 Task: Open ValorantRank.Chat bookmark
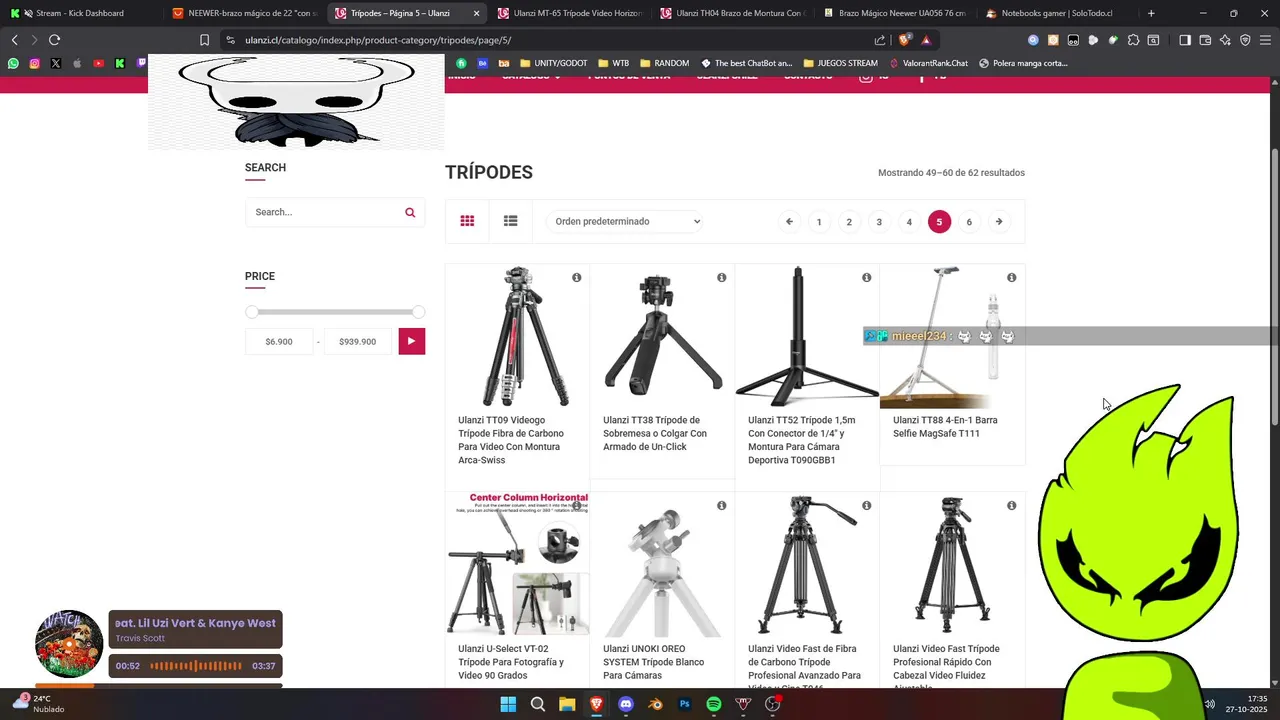928,63
